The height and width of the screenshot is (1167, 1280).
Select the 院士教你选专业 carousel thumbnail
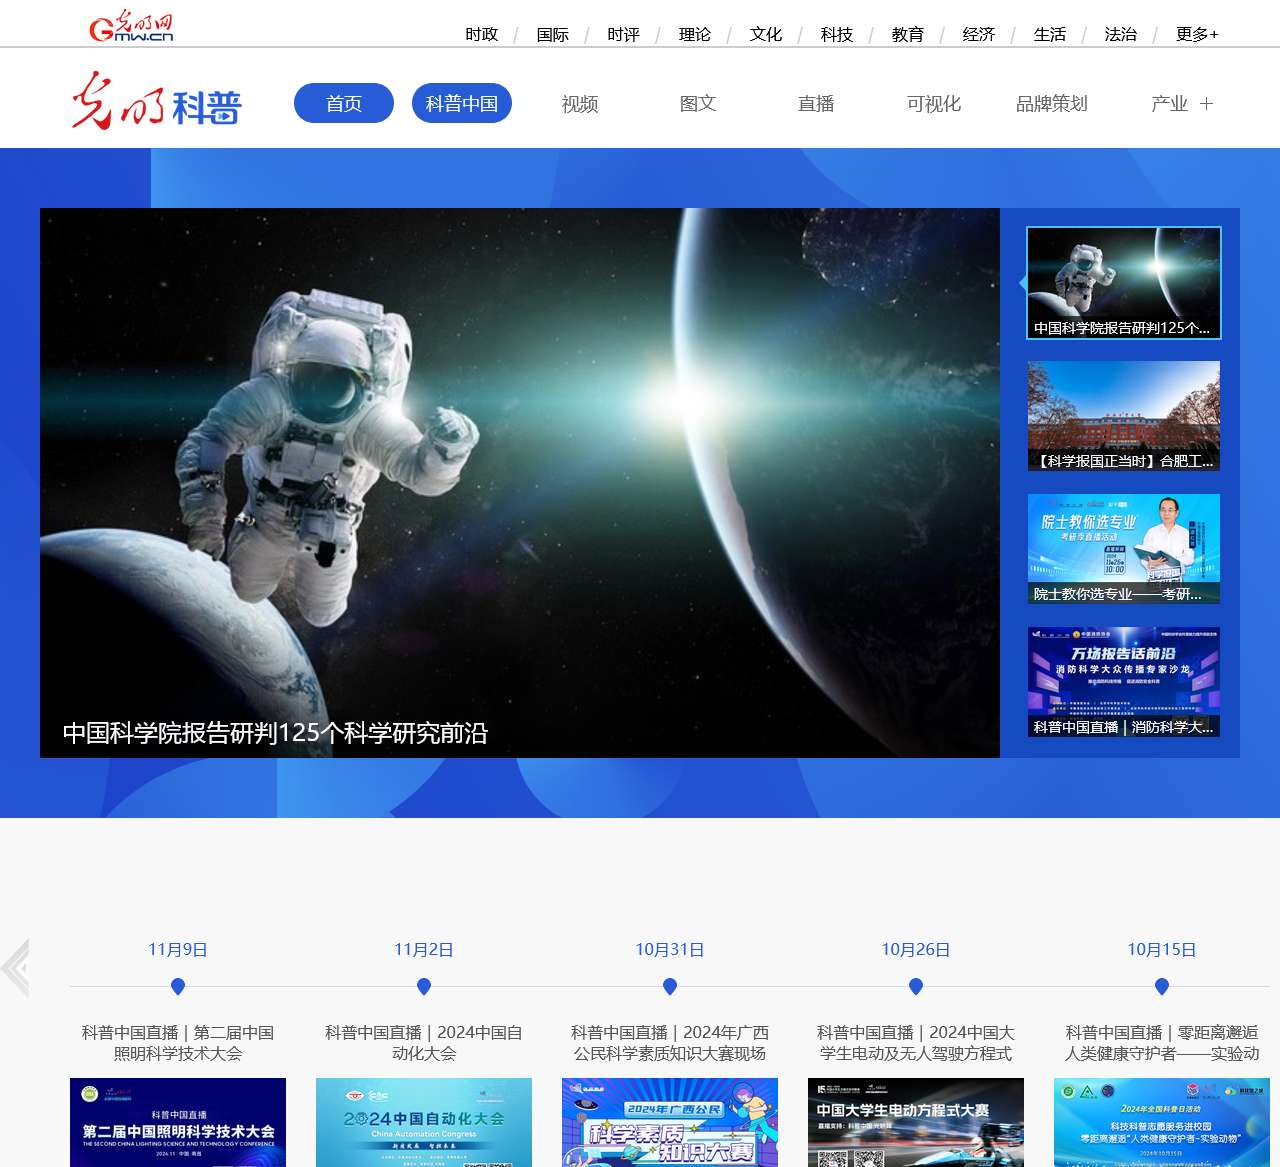tap(1124, 549)
